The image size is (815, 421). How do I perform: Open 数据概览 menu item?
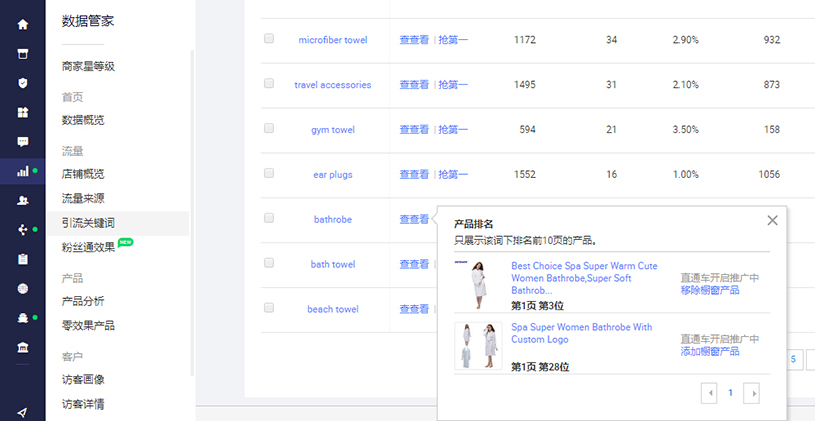(x=83, y=120)
